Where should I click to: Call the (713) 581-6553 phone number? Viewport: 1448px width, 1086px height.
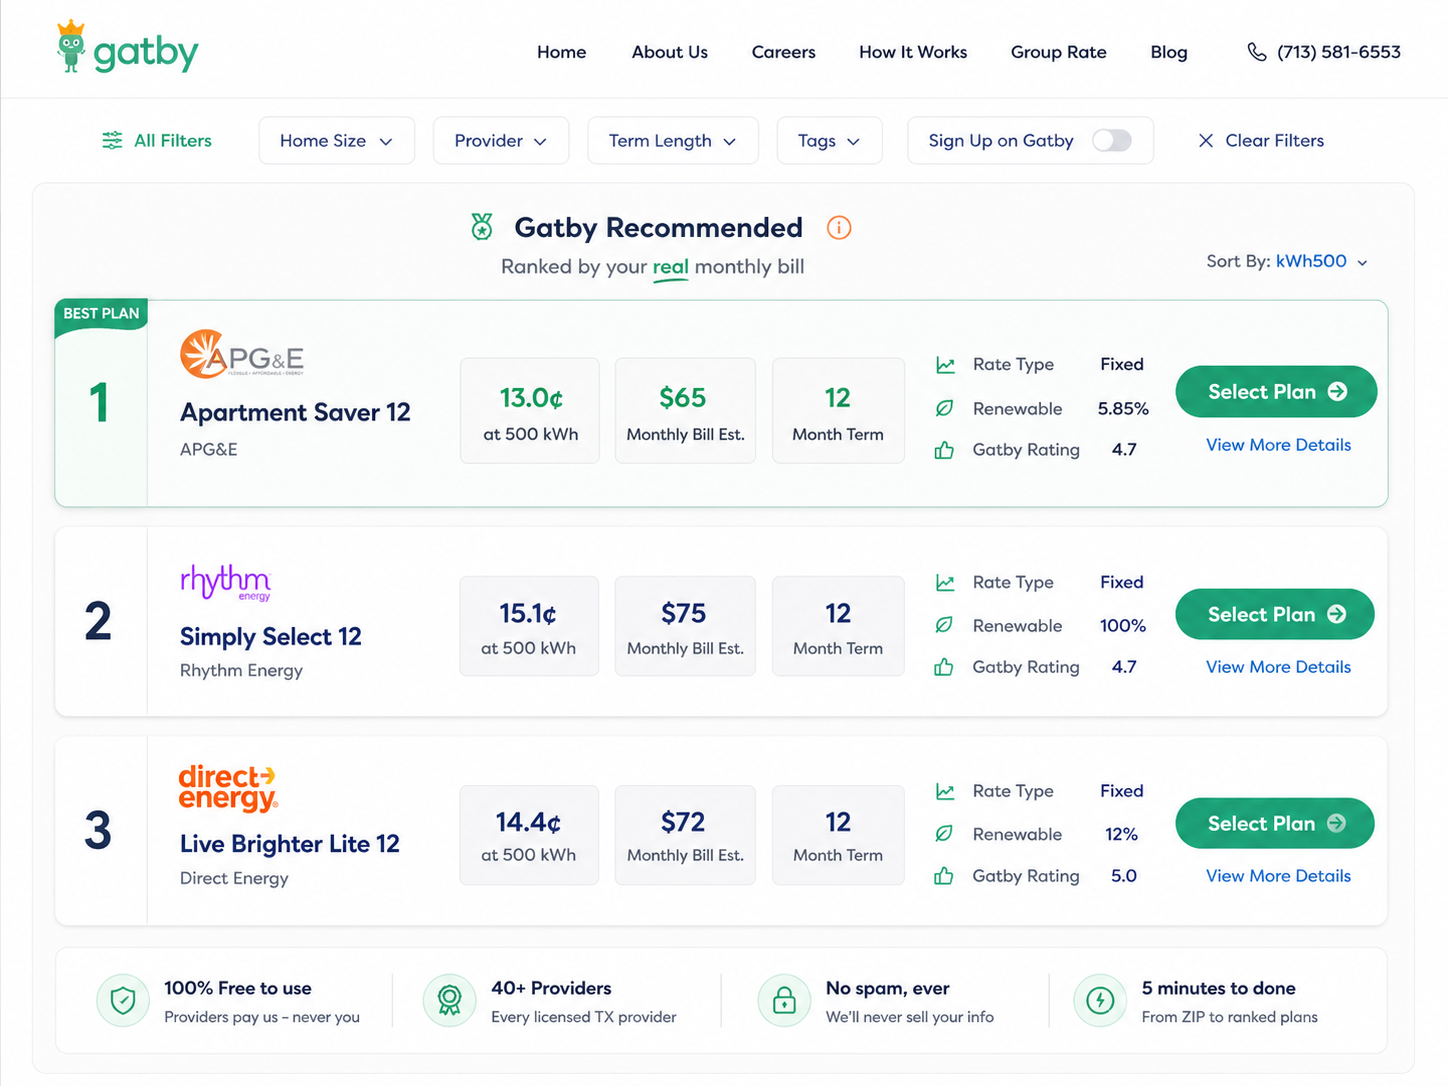click(x=1338, y=52)
